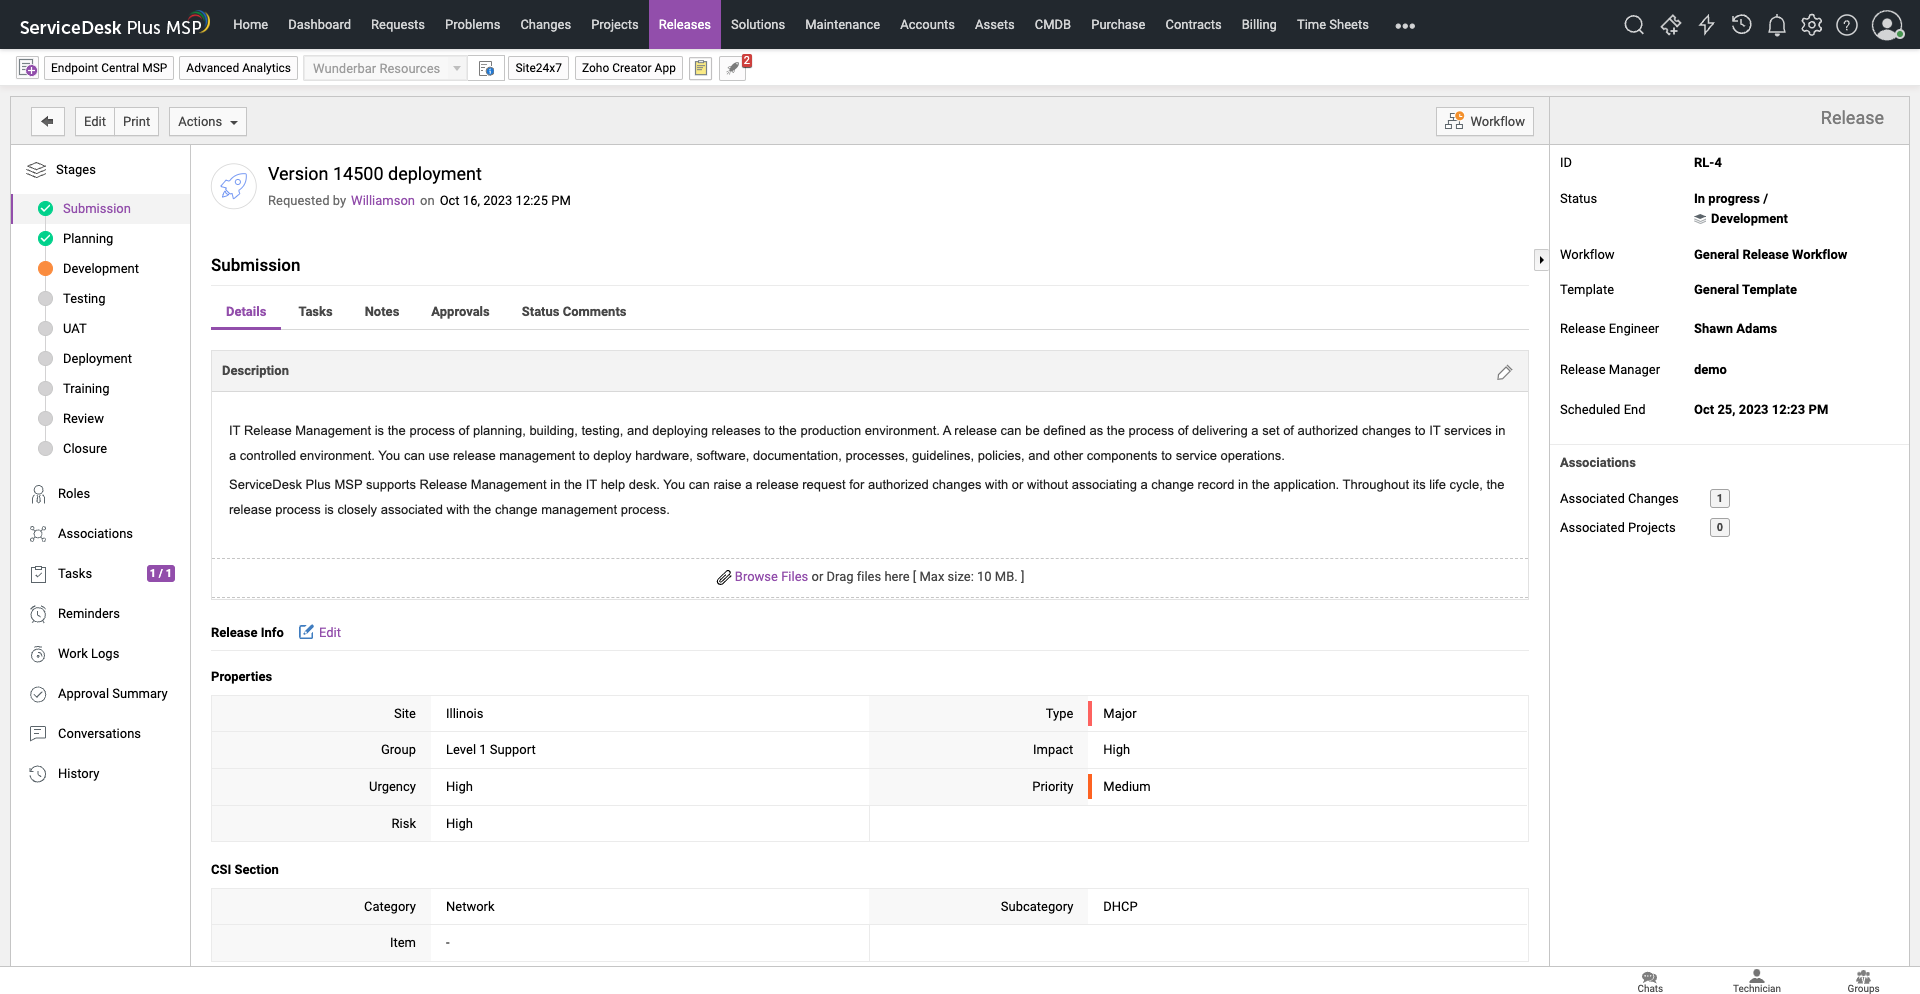This screenshot has width=1920, height=994.
Task: Select the Development stage indicator circle
Action: coord(45,268)
